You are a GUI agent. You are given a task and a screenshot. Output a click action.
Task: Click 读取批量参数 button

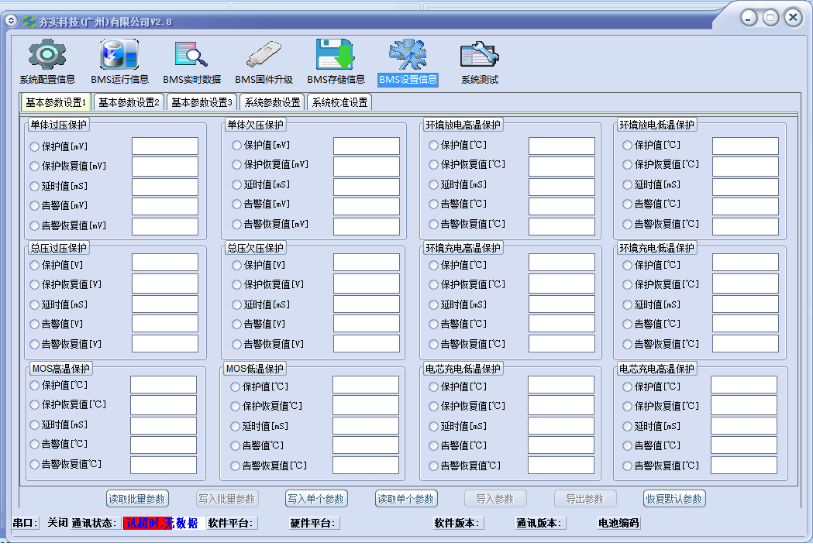click(x=137, y=498)
